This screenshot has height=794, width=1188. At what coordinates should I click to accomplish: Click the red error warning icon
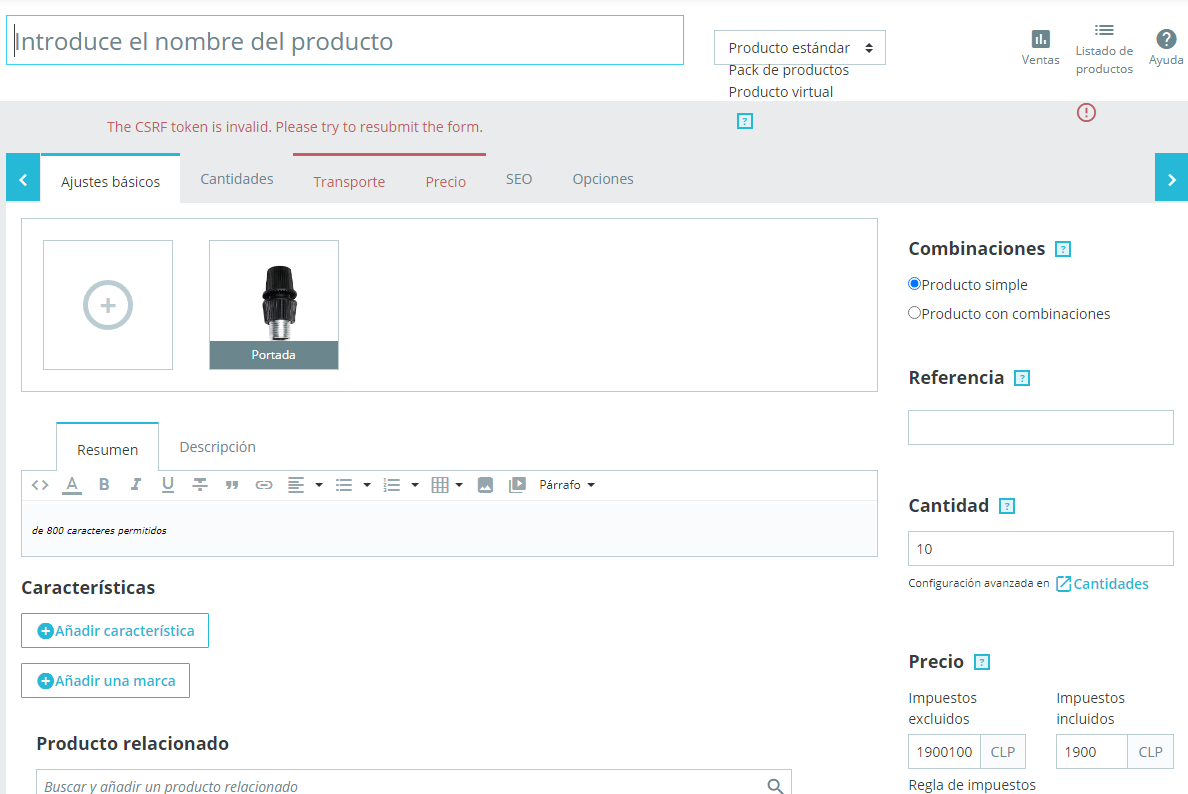pos(1086,113)
